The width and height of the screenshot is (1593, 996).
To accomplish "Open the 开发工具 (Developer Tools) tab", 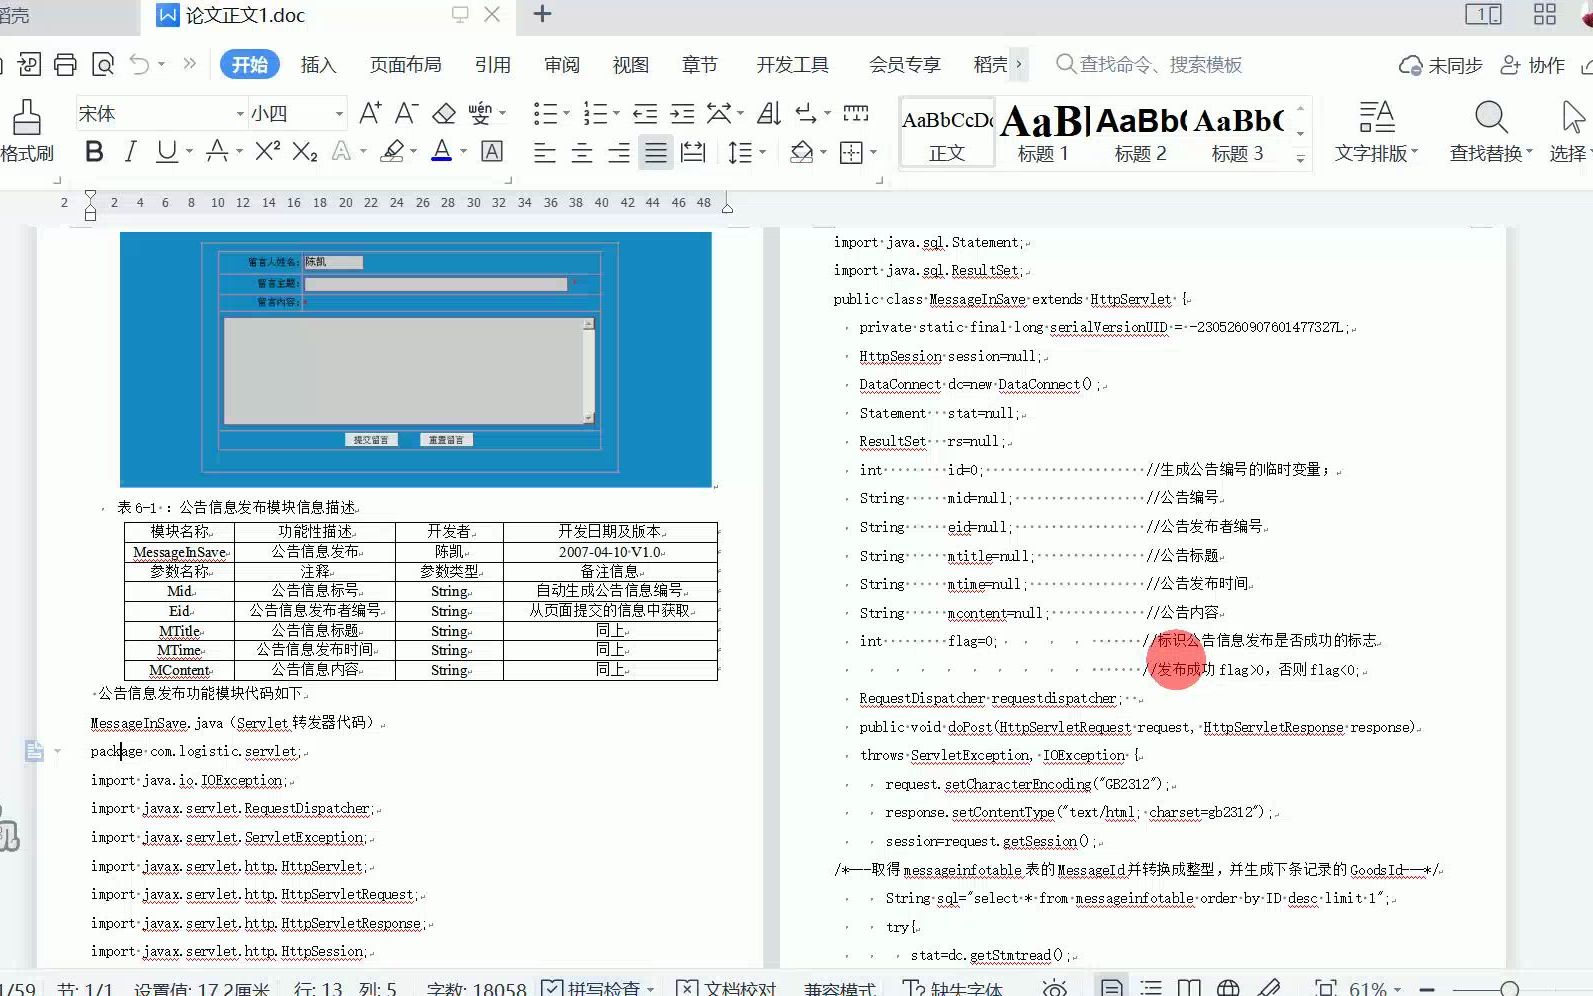I will click(x=792, y=65).
